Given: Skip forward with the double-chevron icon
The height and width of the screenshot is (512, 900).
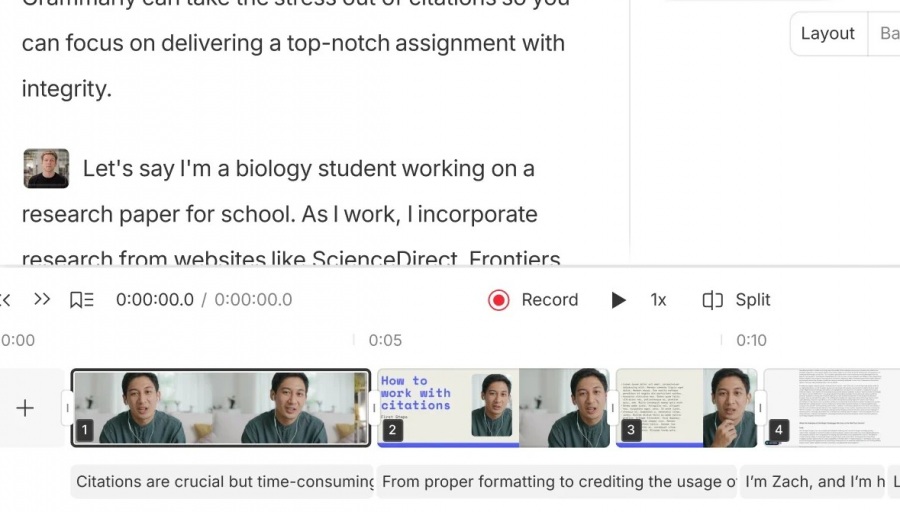Looking at the screenshot, I should pos(42,300).
